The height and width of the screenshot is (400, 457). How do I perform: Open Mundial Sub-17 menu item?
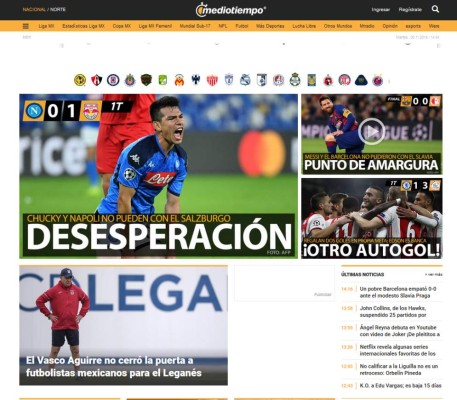click(195, 26)
